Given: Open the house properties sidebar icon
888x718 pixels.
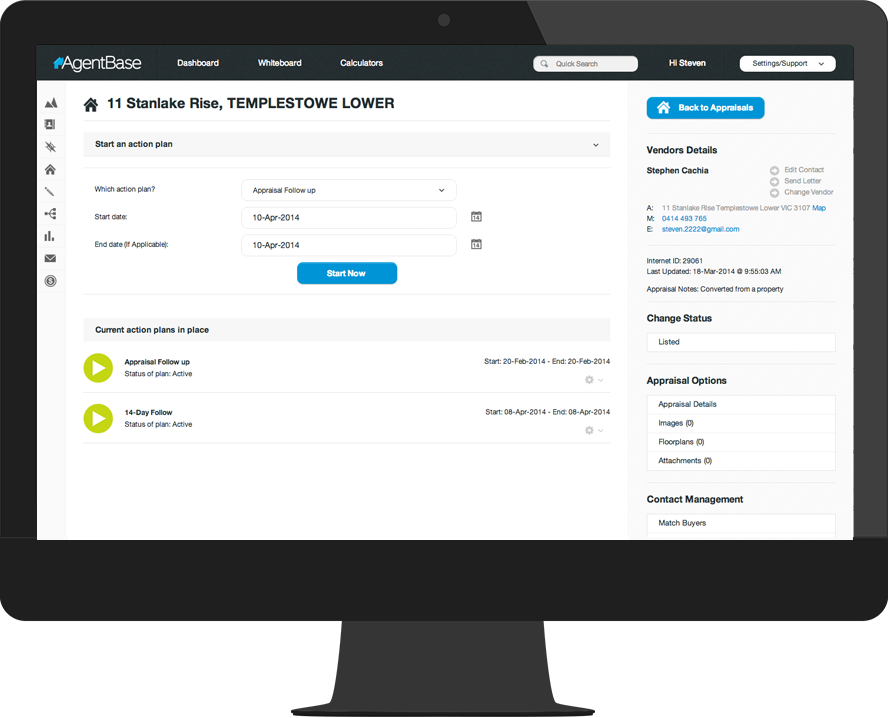Looking at the screenshot, I should click(50, 169).
